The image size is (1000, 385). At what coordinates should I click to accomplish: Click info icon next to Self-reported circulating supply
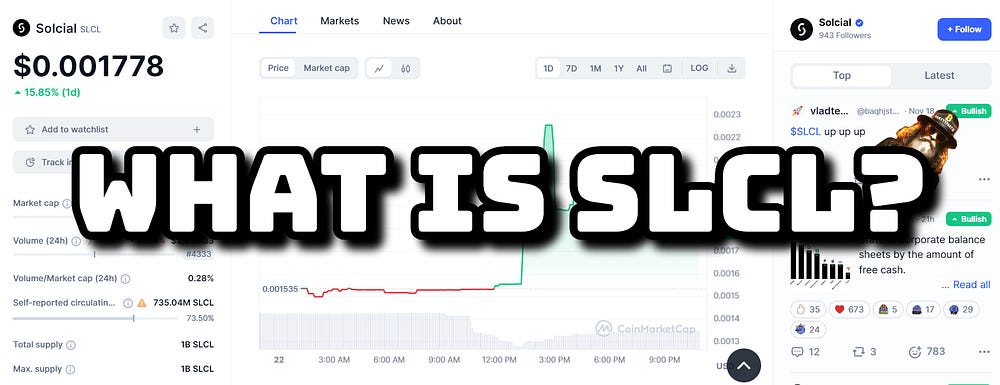pos(128,303)
